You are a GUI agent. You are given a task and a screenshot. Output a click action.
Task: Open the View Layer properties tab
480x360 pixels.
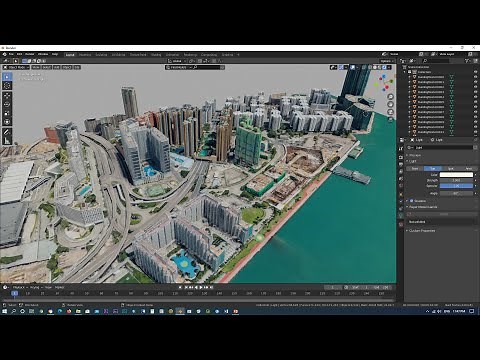[x=401, y=172]
